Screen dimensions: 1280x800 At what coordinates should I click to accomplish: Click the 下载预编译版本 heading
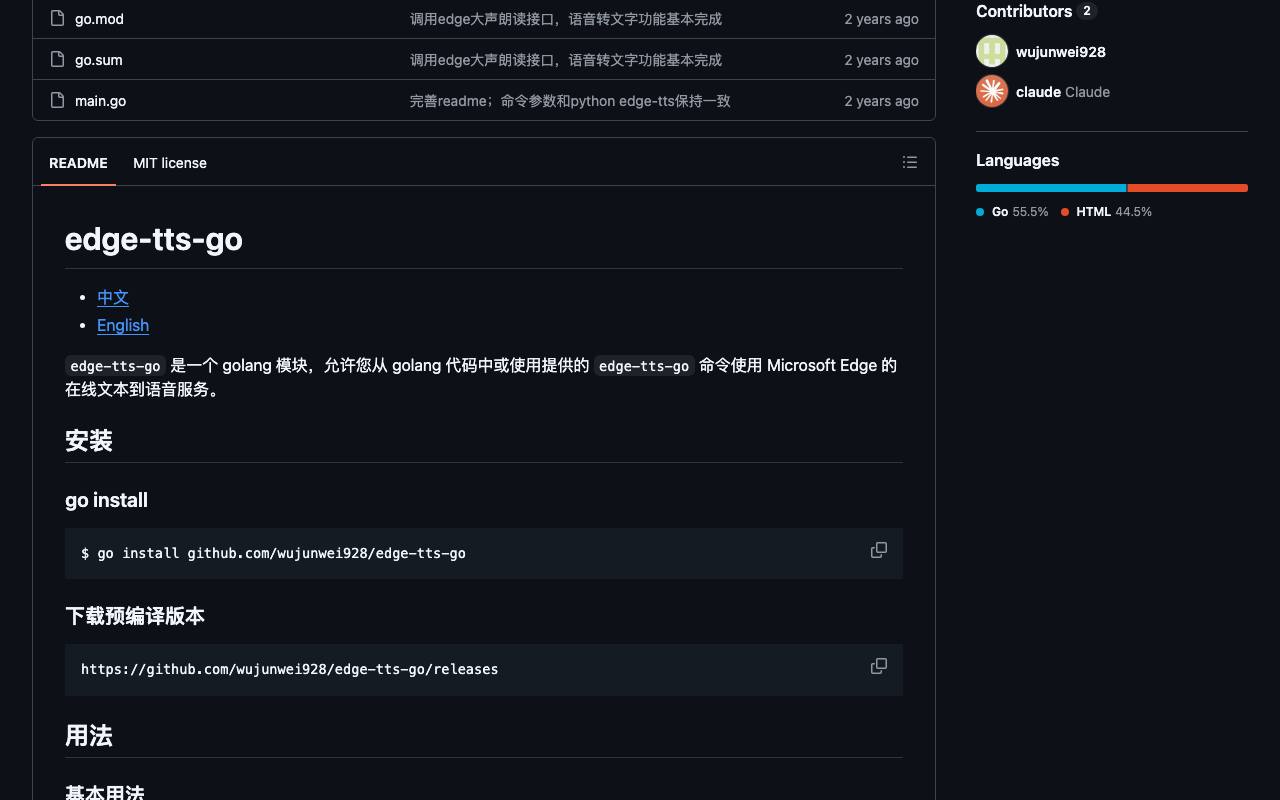point(135,616)
